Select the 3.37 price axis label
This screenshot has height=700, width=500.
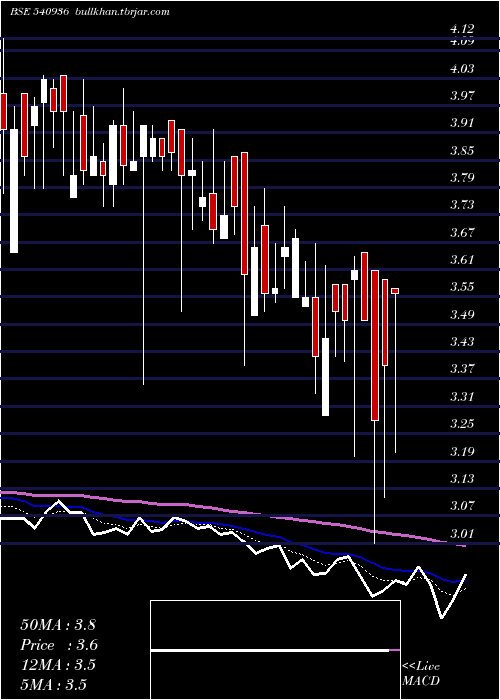(x=462, y=369)
